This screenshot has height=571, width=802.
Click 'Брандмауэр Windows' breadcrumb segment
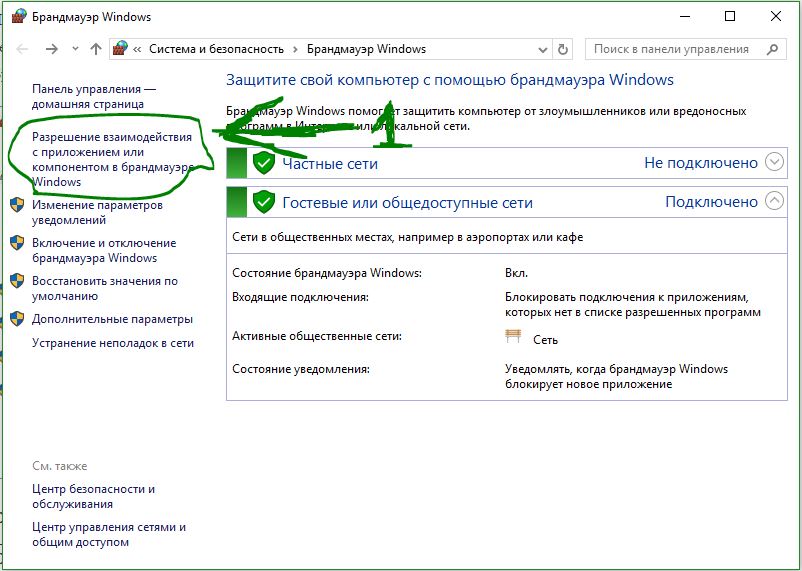click(x=366, y=49)
